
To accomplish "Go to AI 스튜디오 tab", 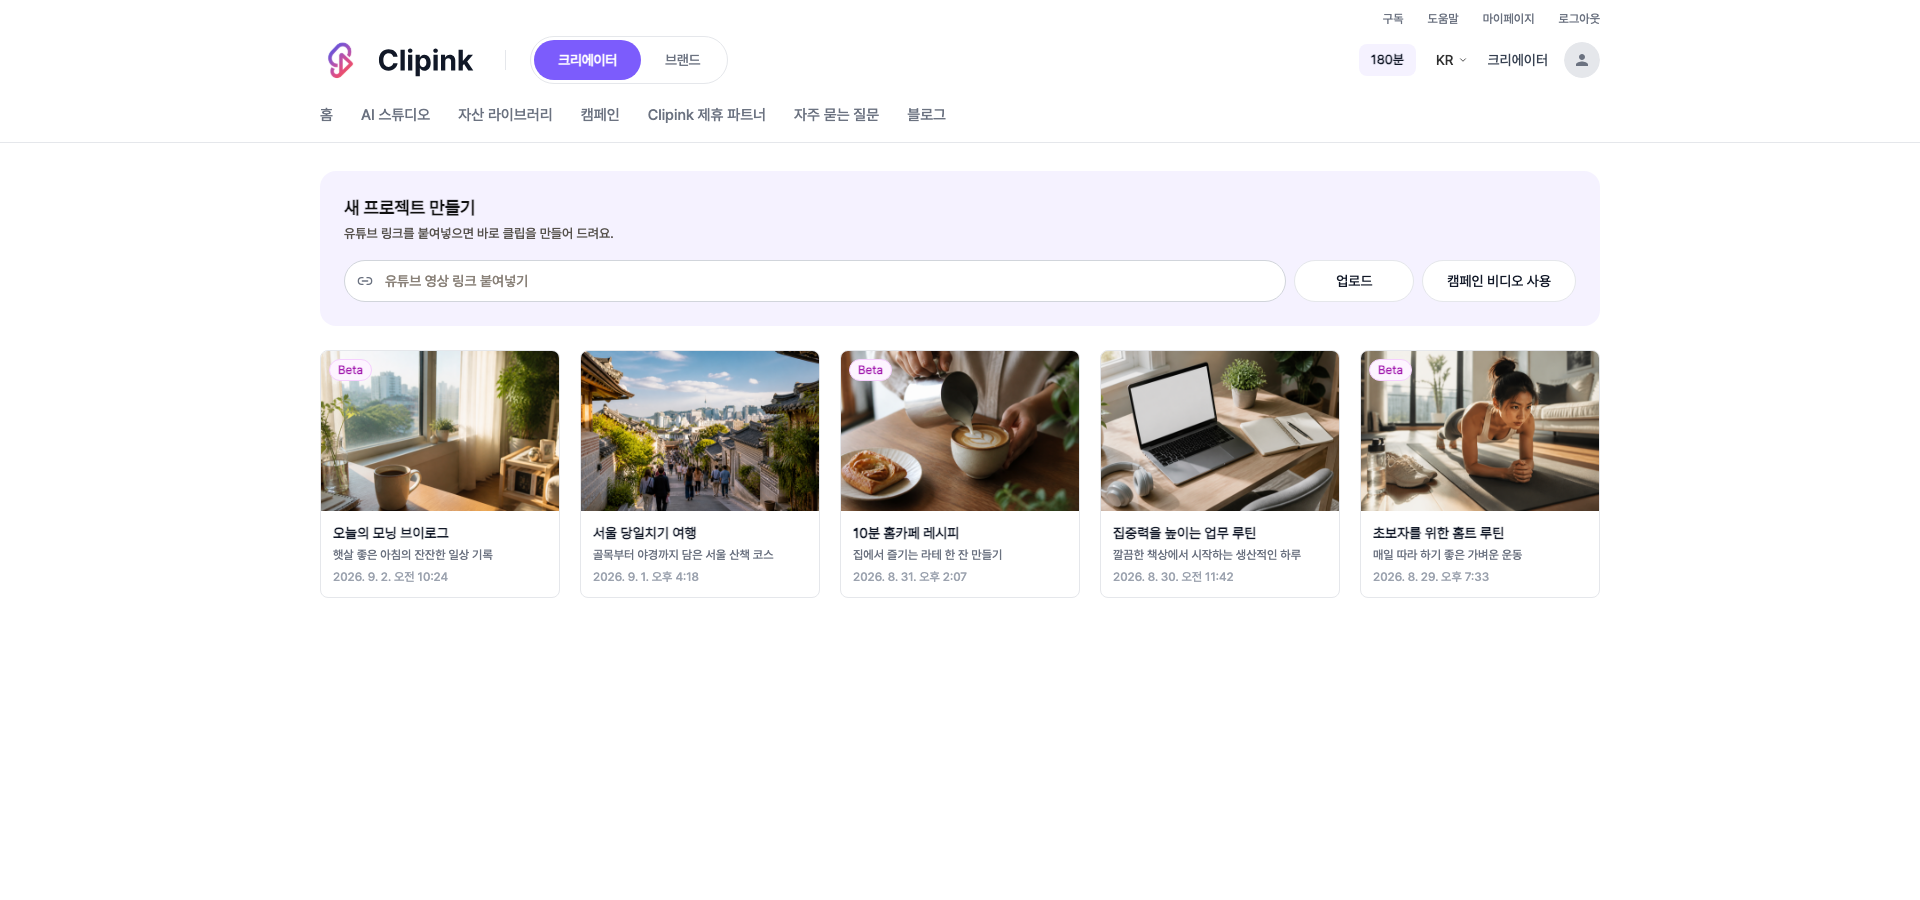I will (x=395, y=115).
